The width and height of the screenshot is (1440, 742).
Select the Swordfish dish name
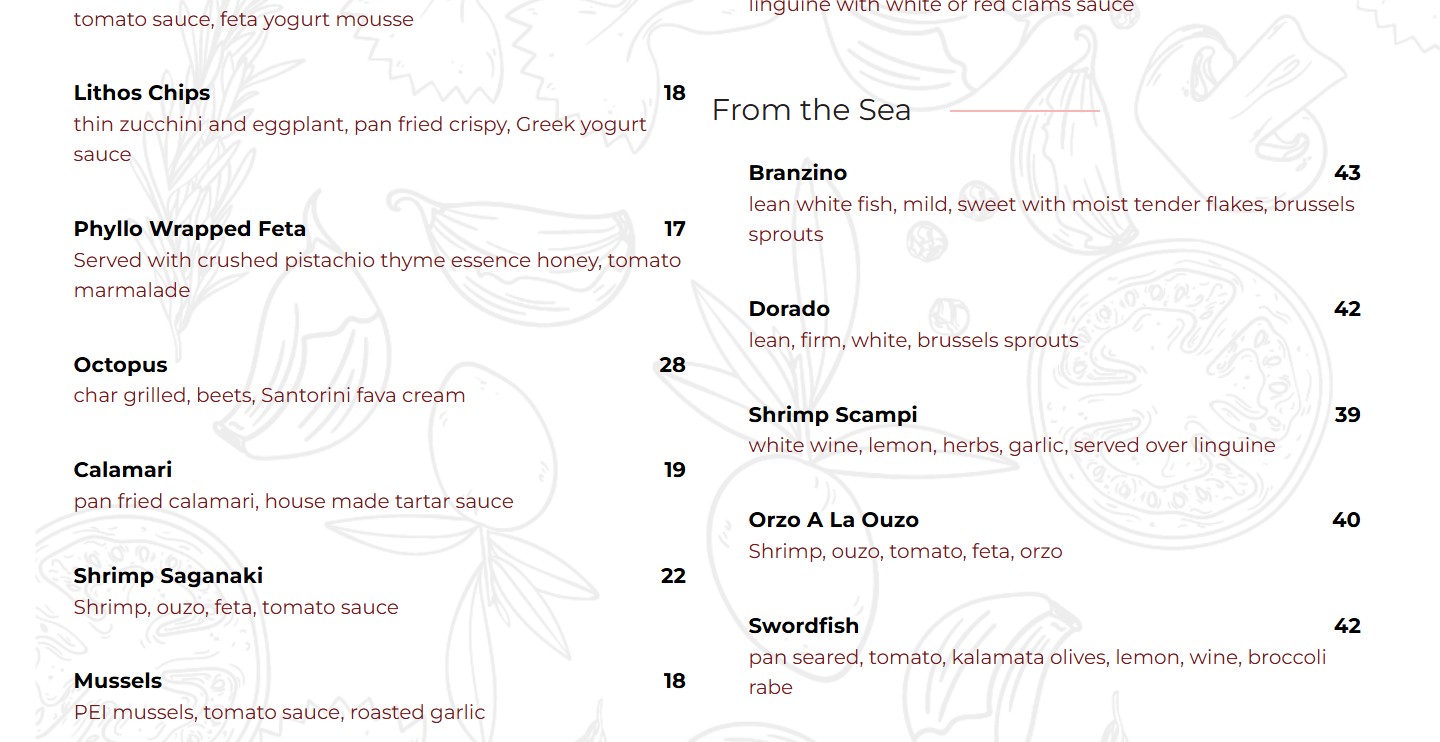(804, 626)
